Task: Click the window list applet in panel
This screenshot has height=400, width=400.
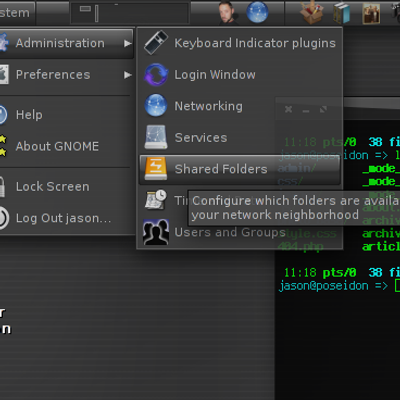Action: point(130,13)
